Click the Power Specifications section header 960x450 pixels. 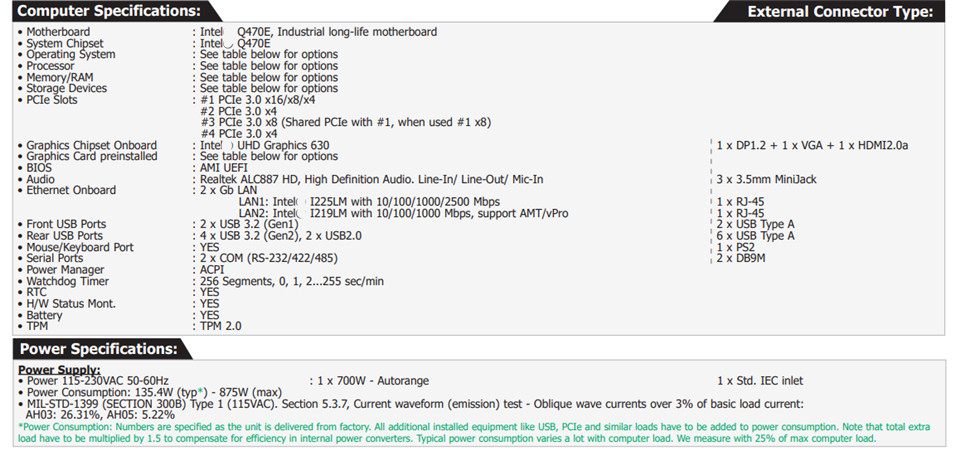[x=98, y=349]
